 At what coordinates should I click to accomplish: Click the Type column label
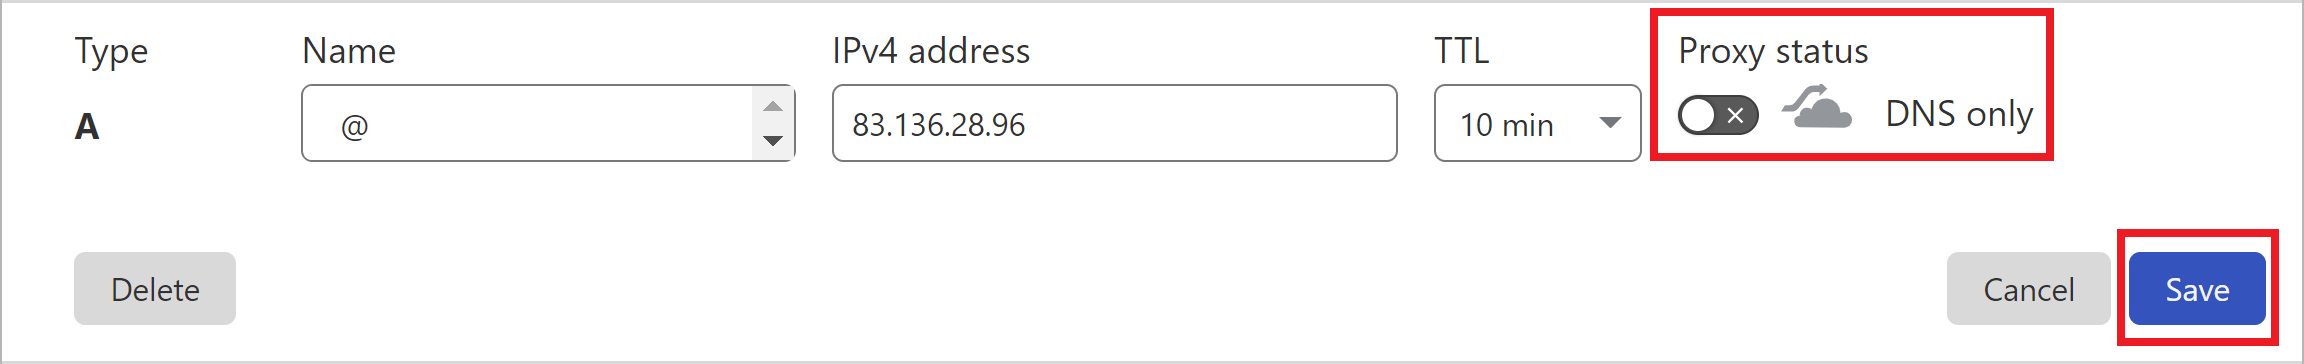[x=111, y=52]
